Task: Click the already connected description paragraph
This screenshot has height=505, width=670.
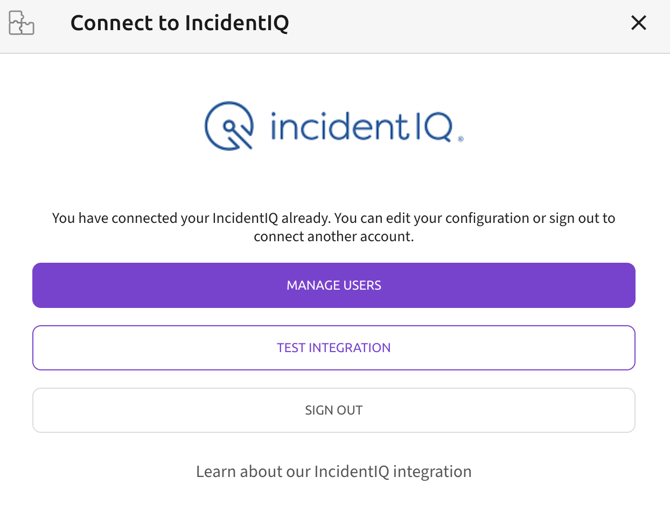Action: [334, 227]
